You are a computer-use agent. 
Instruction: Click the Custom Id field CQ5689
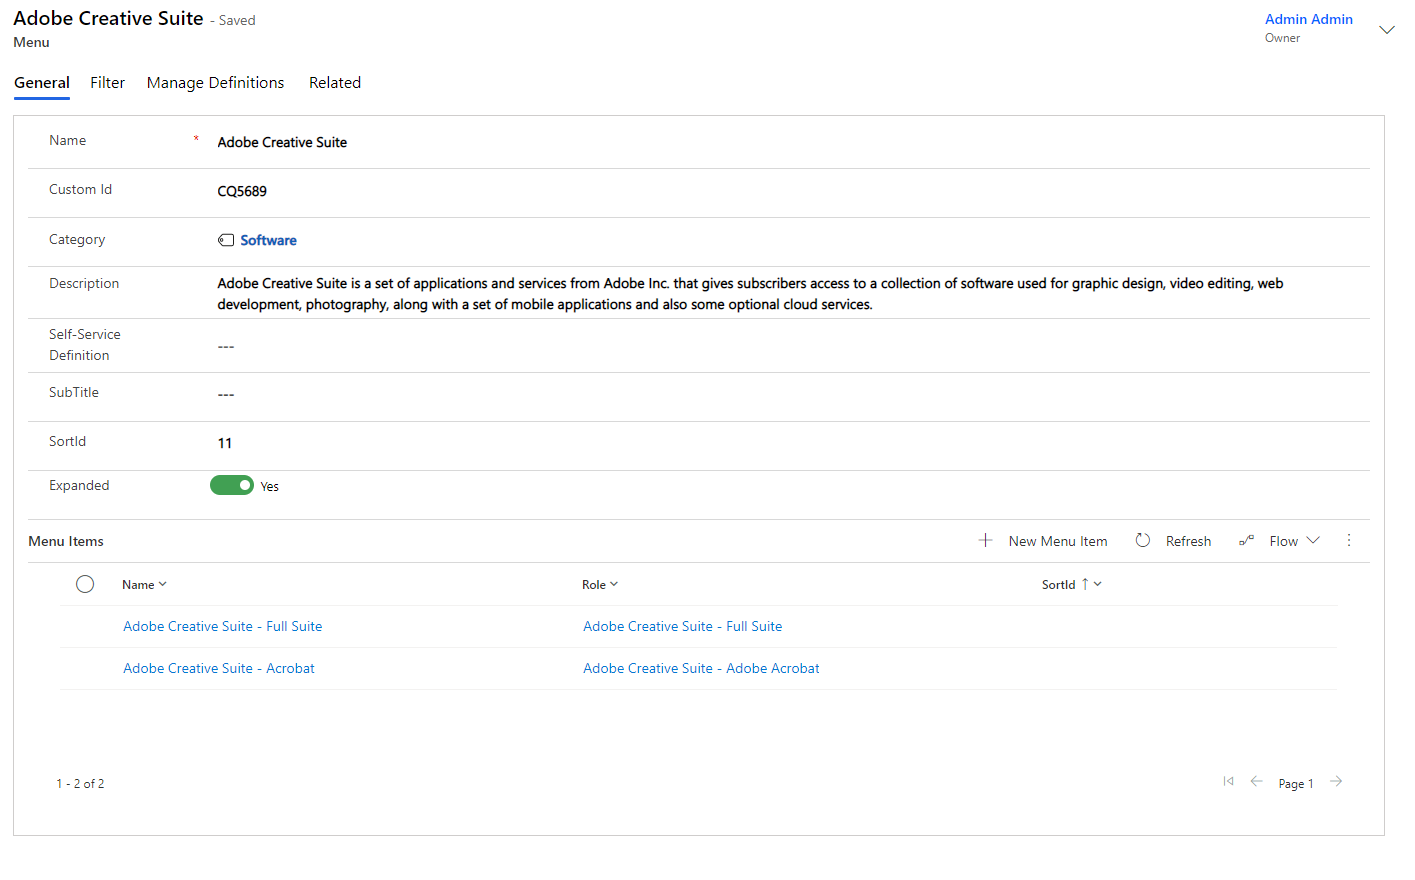click(x=242, y=192)
